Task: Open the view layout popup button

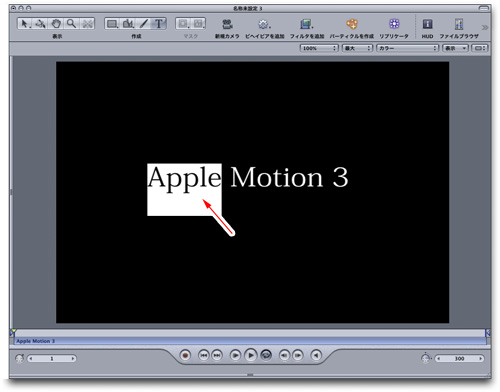Action: [480, 48]
